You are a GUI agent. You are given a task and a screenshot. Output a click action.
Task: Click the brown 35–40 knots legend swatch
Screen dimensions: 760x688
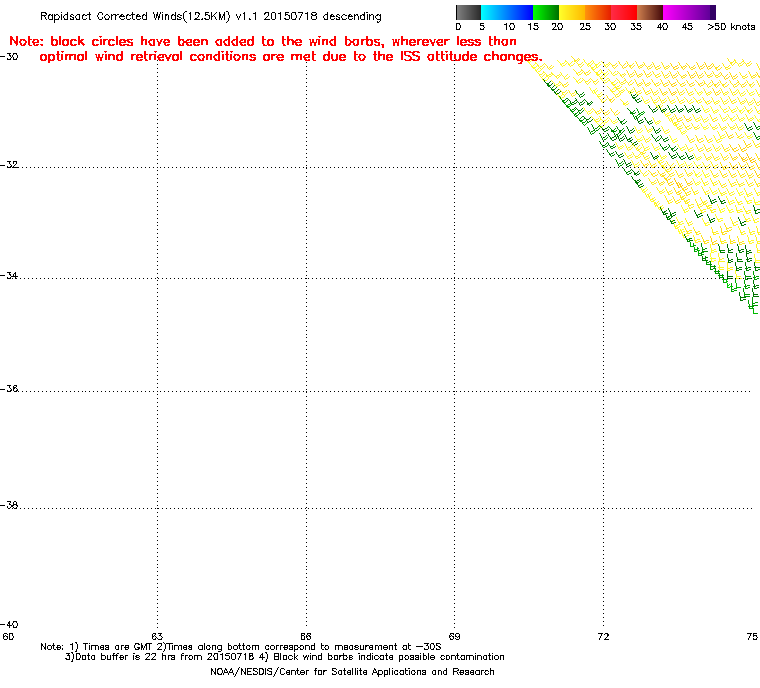(x=650, y=12)
